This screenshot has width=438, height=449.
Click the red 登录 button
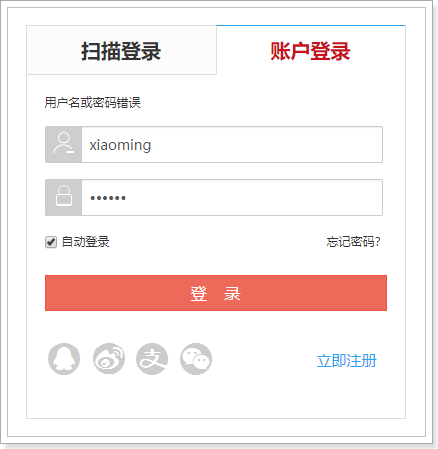216,293
